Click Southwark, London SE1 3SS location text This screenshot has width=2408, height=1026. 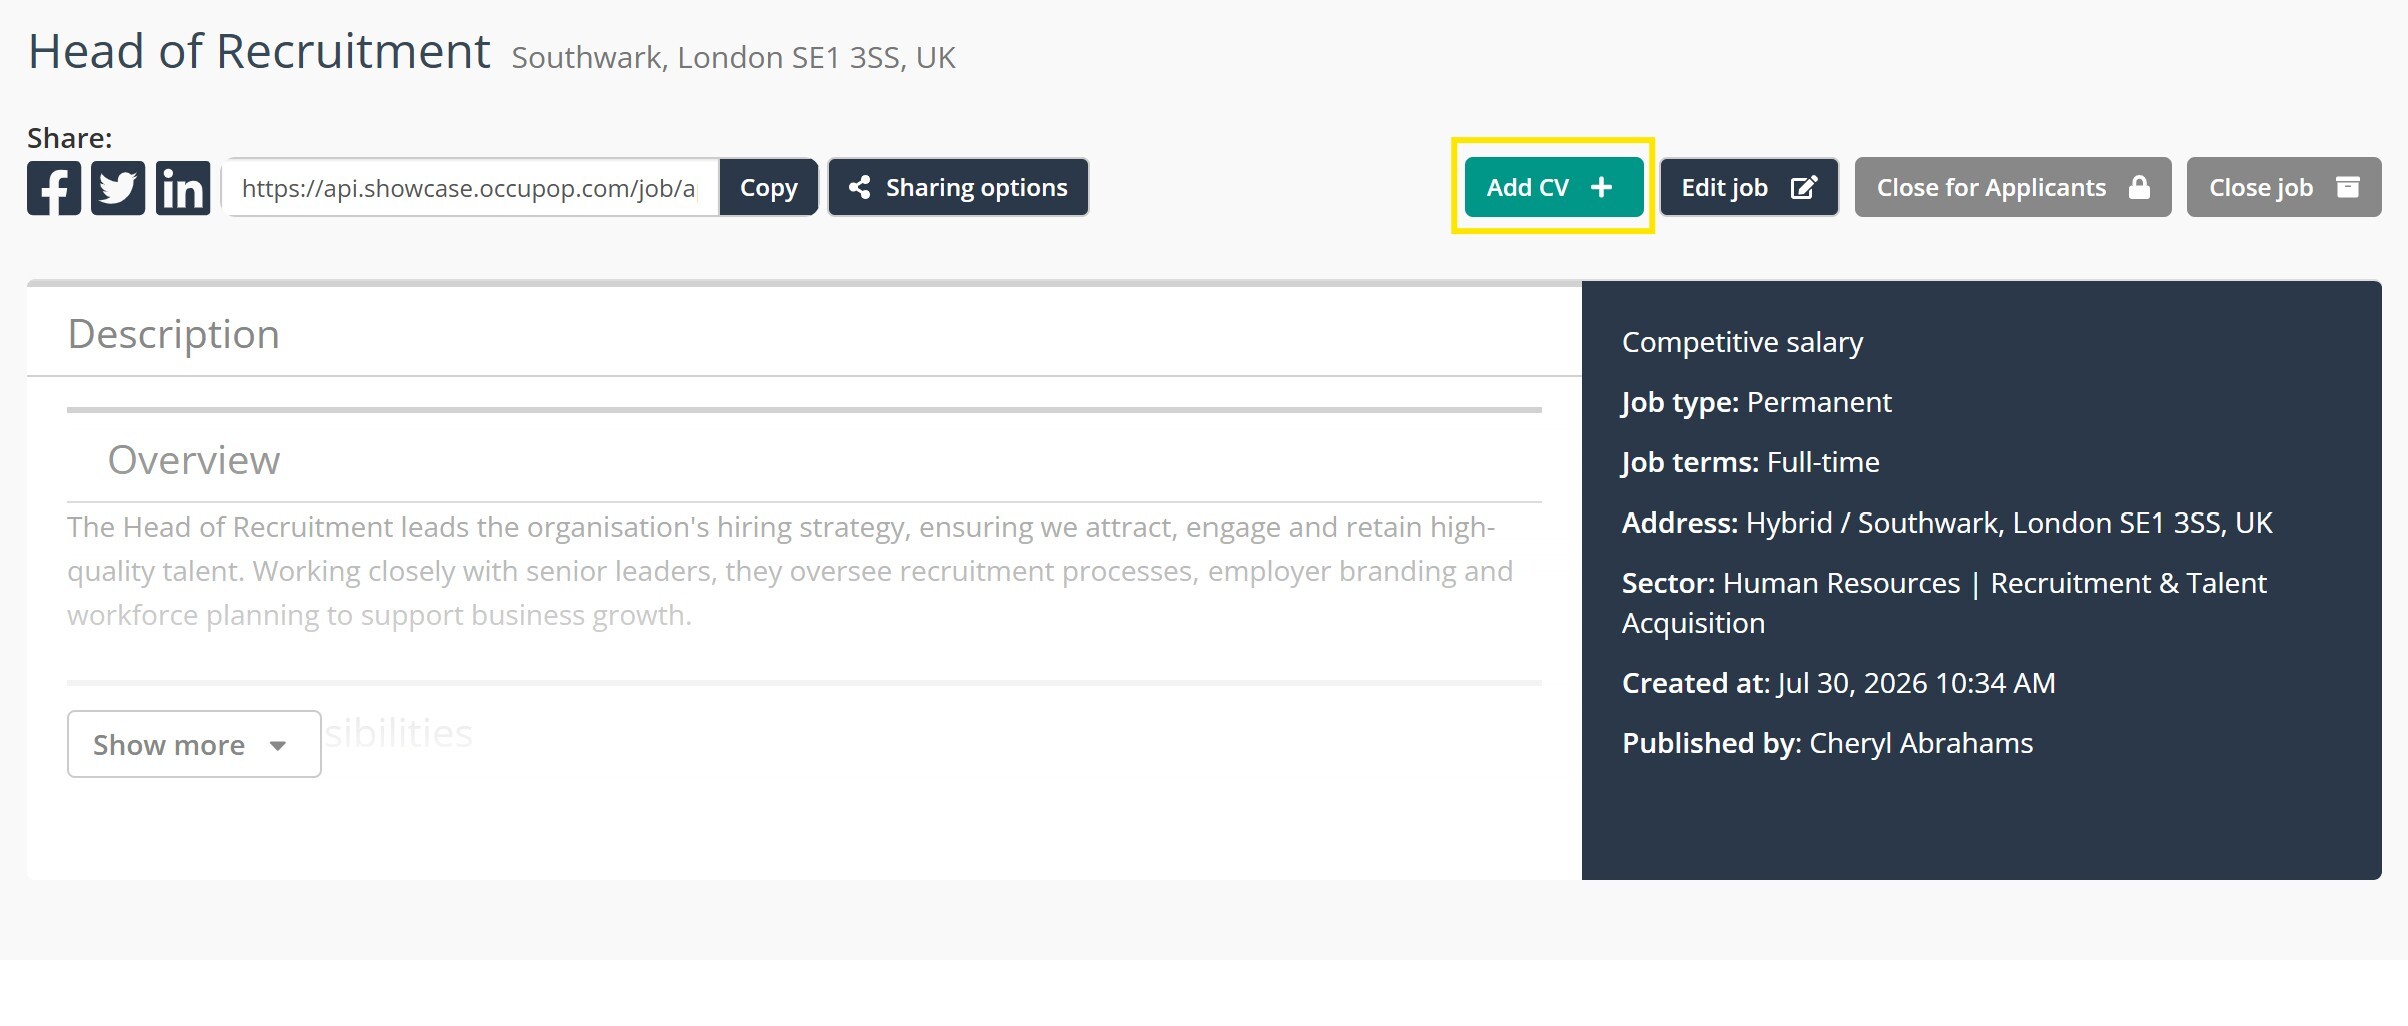[733, 58]
